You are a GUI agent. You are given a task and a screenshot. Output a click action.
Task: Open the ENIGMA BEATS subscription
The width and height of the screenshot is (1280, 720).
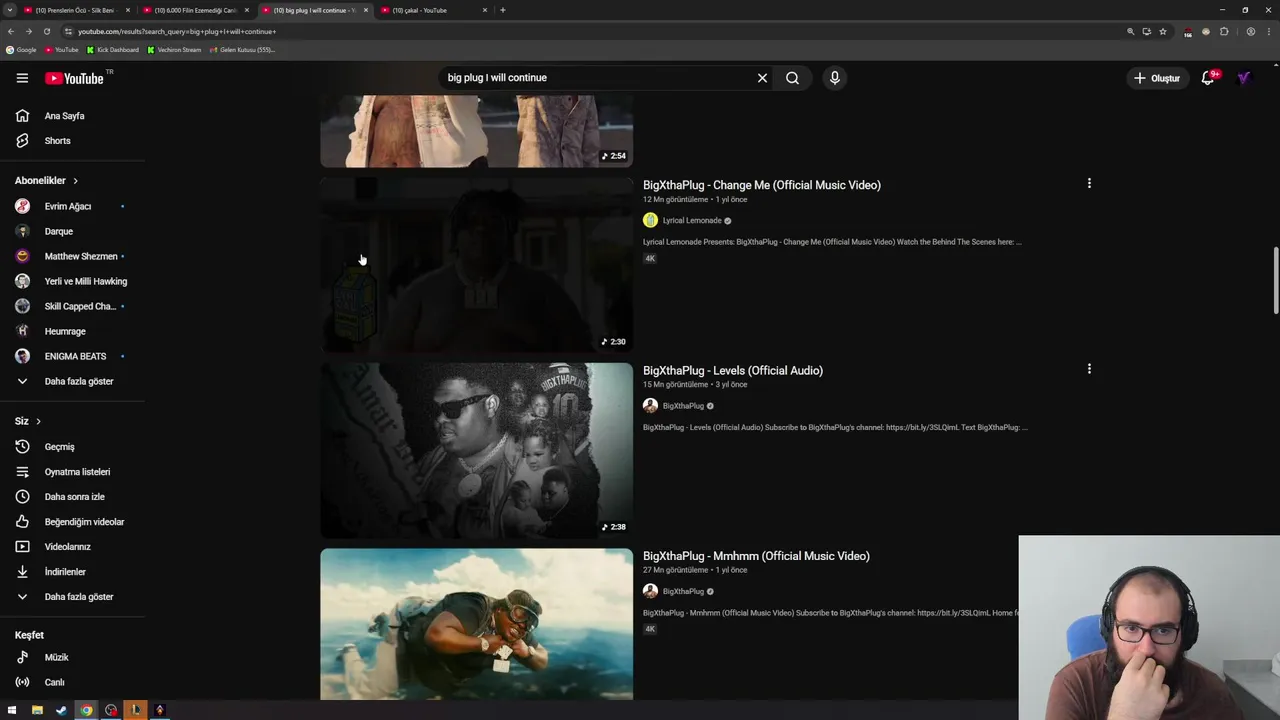pos(72,356)
